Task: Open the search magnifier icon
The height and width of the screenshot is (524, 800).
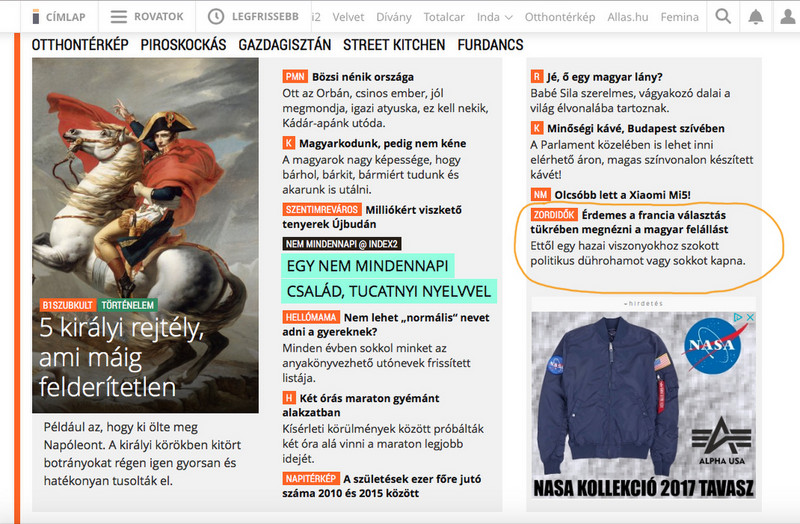Action: click(x=723, y=16)
